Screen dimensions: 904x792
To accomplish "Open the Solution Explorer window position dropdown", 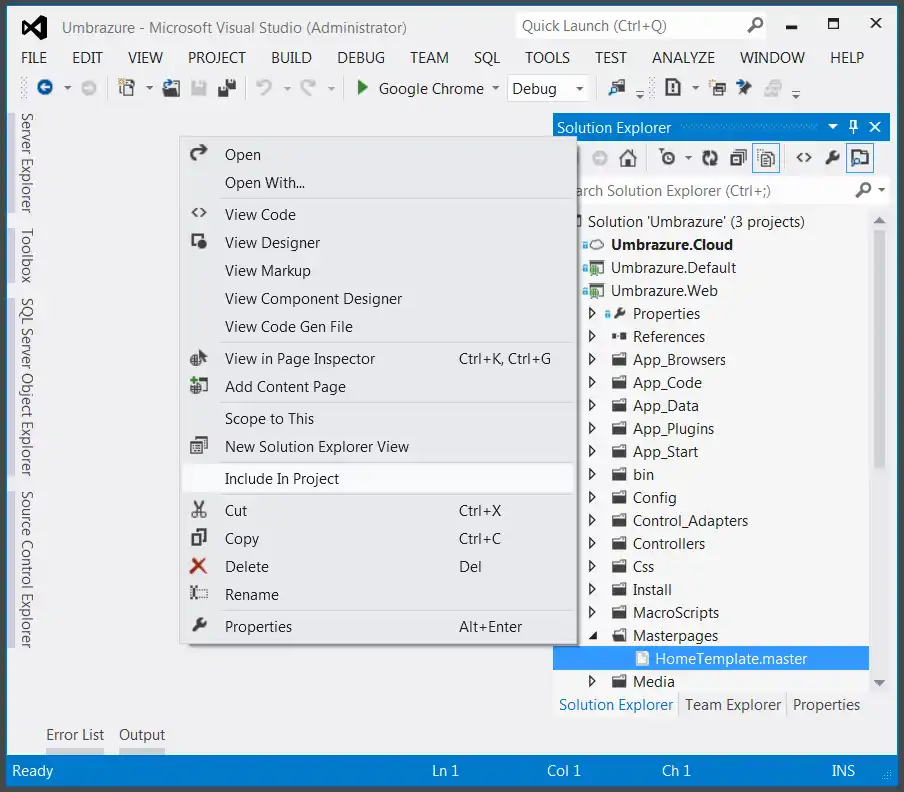I will [833, 127].
